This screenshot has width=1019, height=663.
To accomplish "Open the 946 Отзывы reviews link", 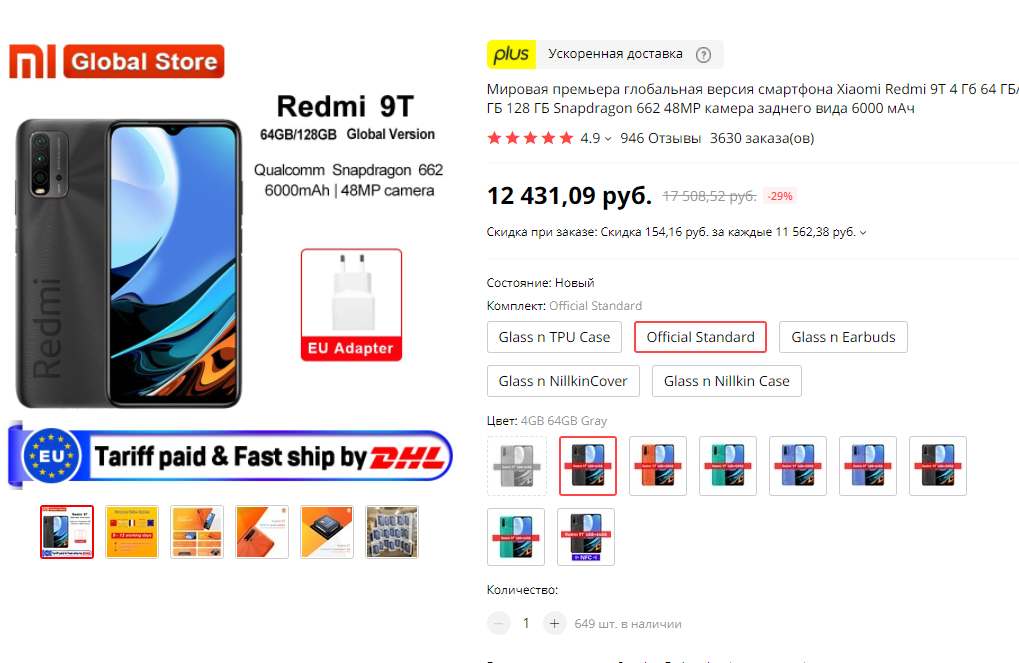I will click(660, 138).
